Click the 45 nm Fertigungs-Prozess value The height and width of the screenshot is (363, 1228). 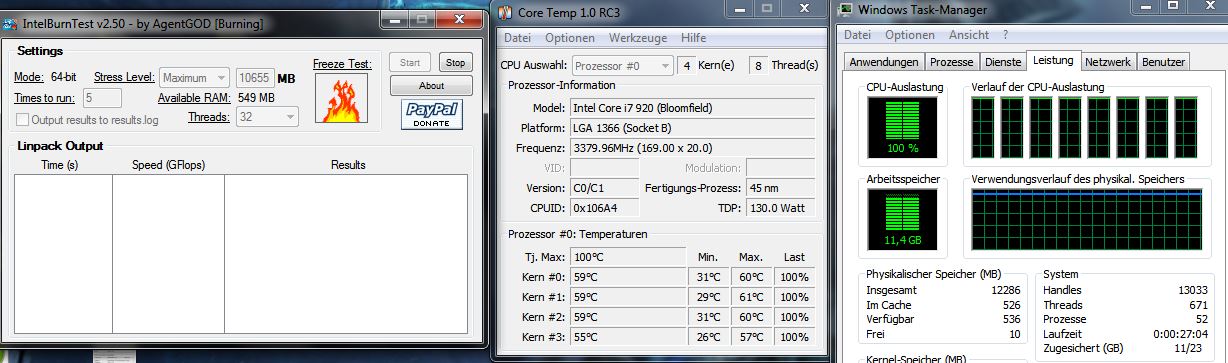(x=780, y=188)
